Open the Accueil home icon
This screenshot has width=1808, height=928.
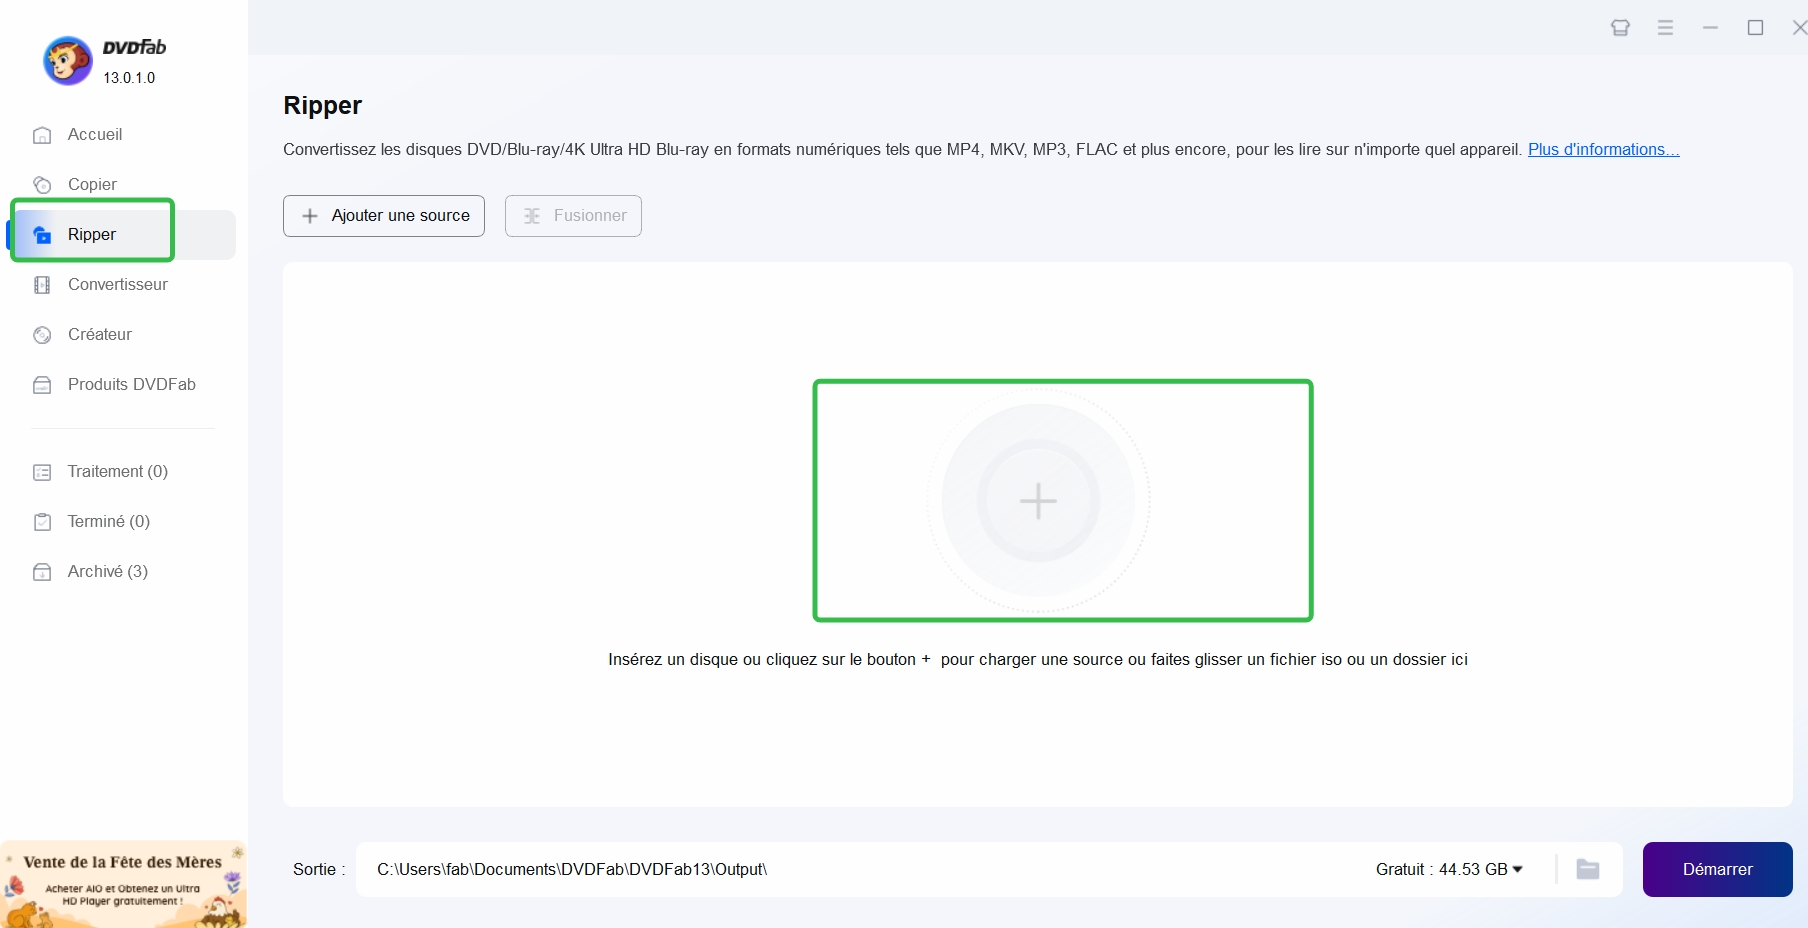pyautogui.click(x=42, y=135)
